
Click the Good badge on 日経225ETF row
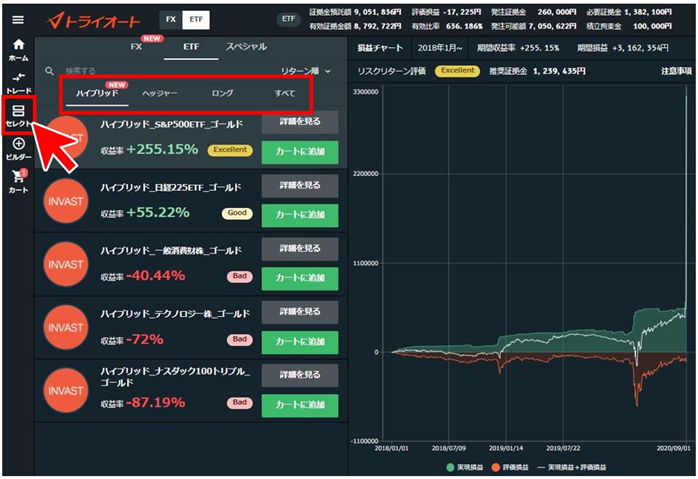(x=237, y=213)
